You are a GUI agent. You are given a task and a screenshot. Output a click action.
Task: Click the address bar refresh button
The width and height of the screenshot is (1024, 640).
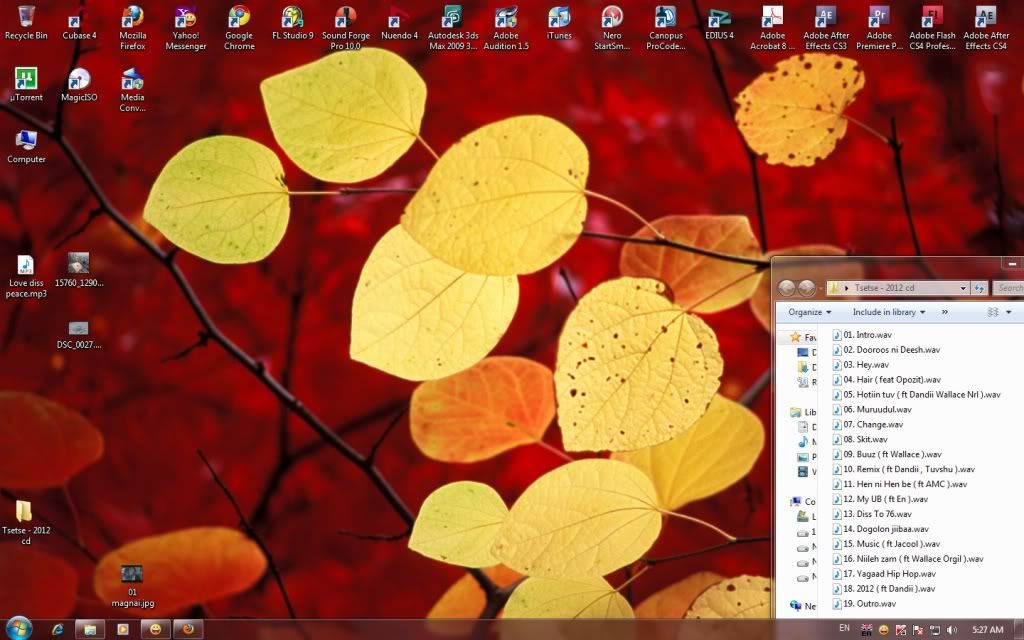[x=978, y=288]
